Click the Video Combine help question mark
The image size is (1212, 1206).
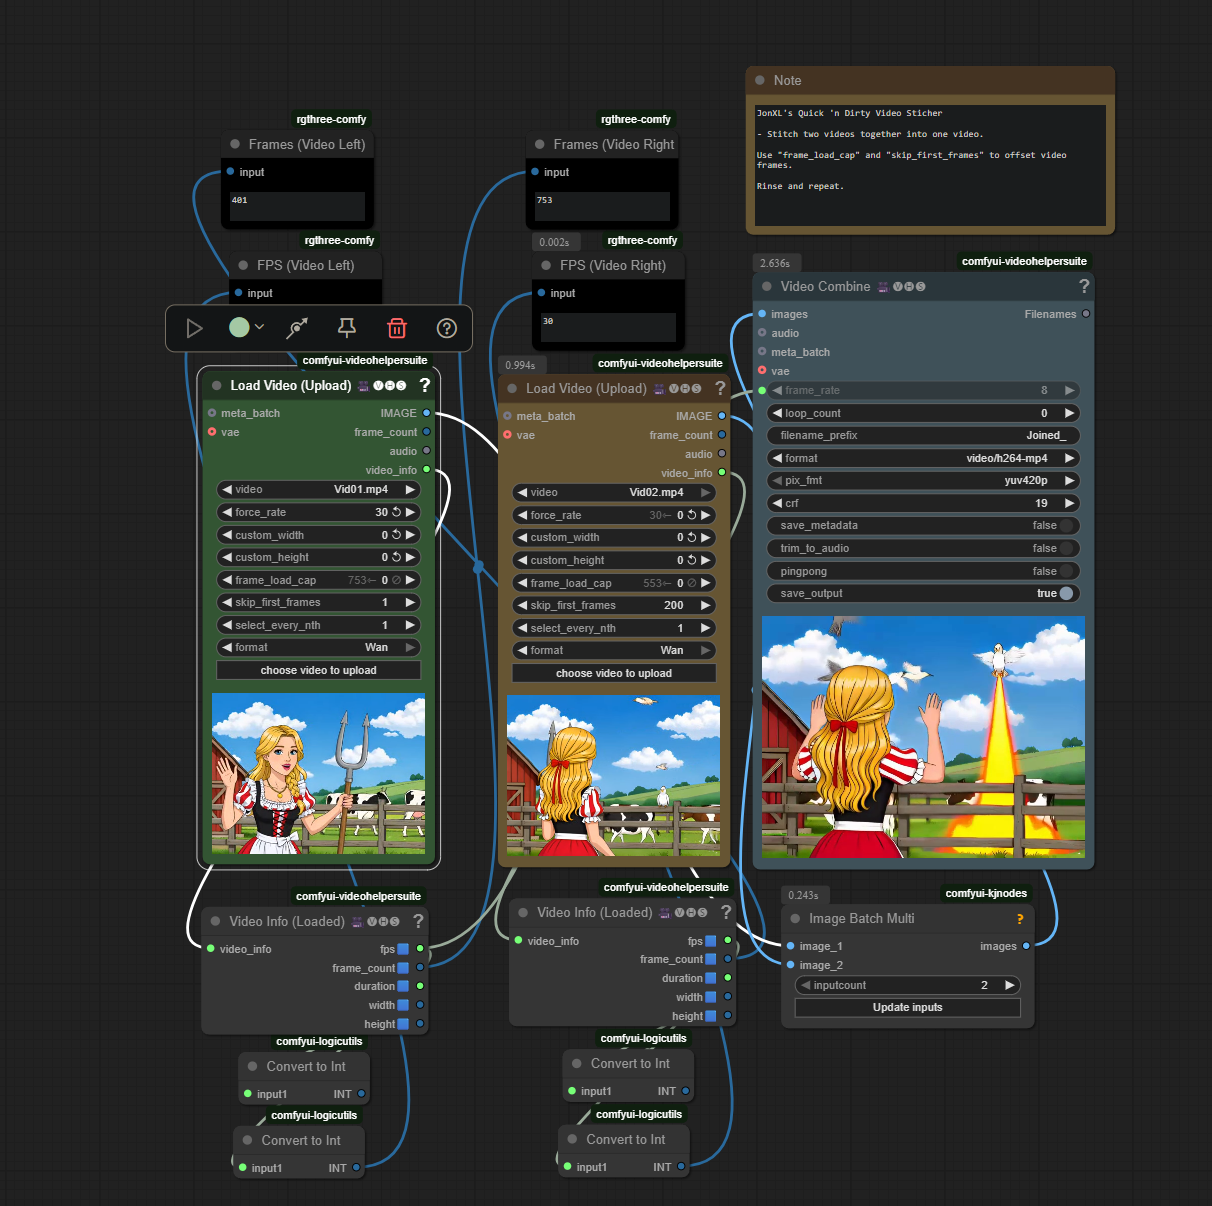coord(1084,286)
